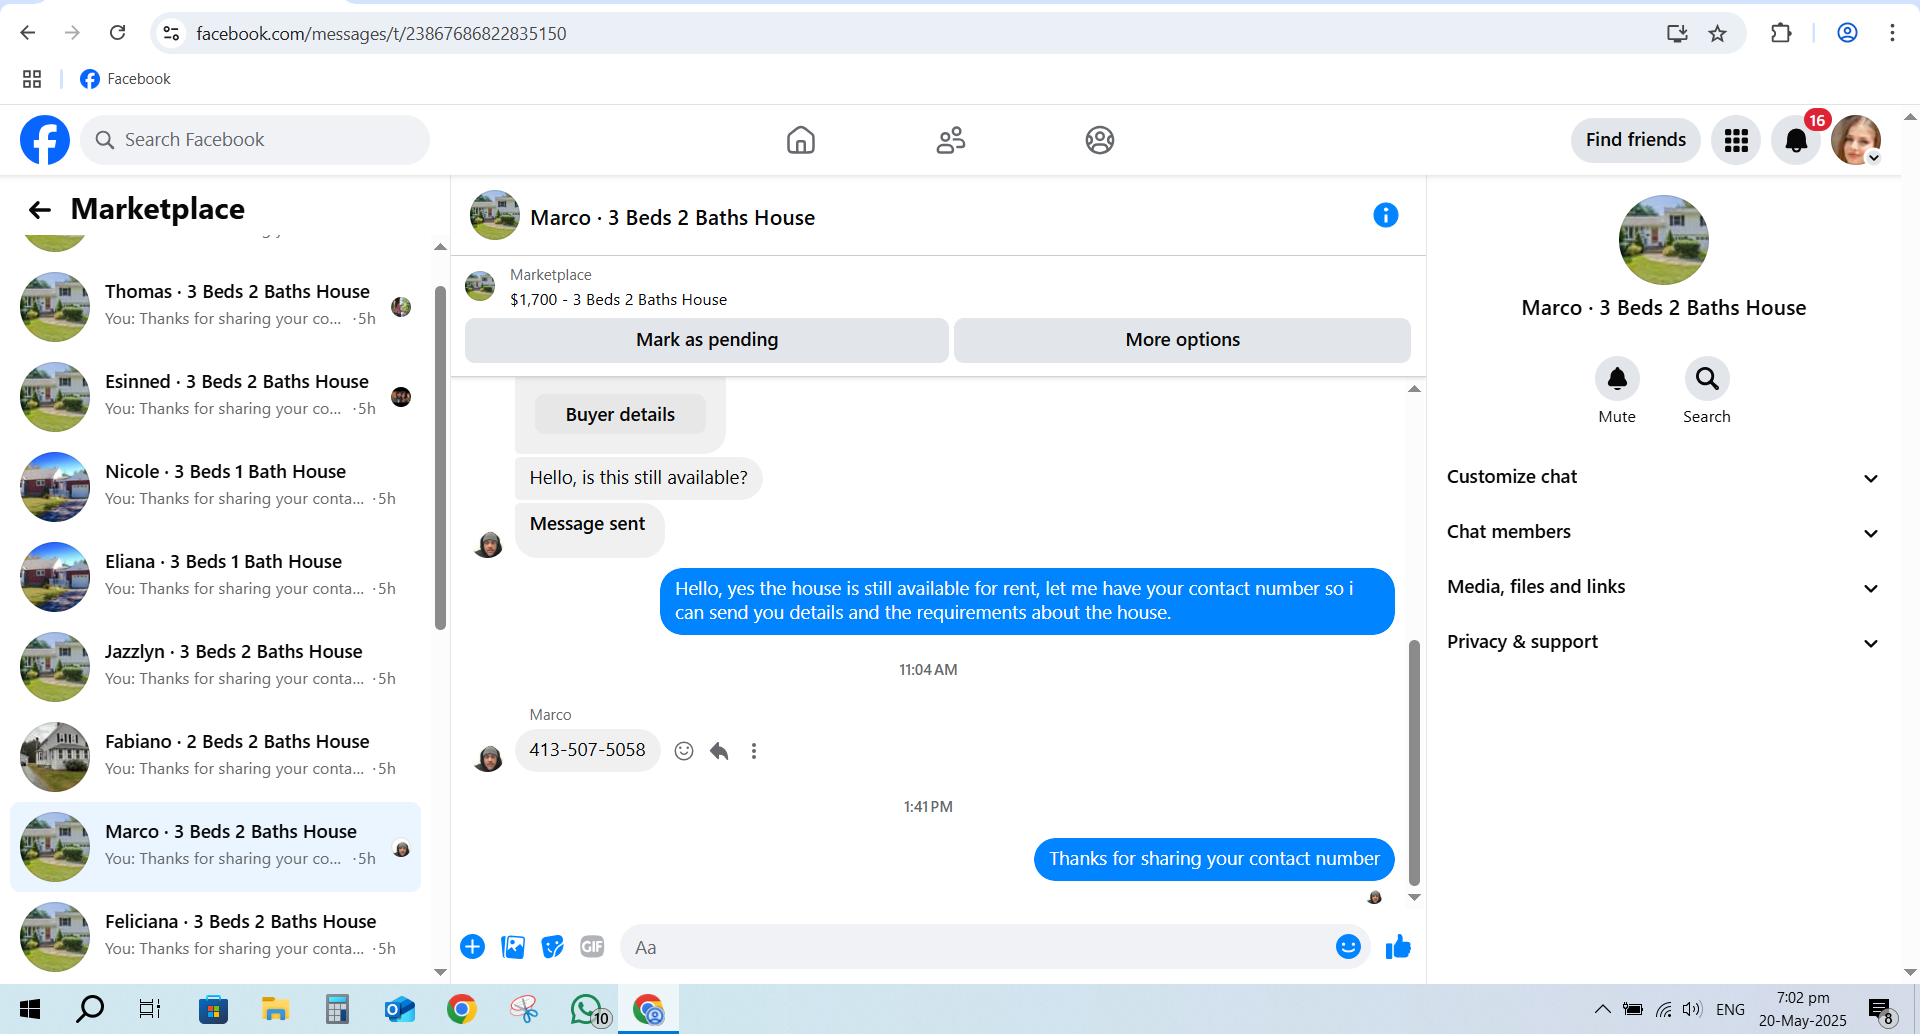Click Find friends button
Image resolution: width=1920 pixels, height=1034 pixels.
pyautogui.click(x=1636, y=140)
